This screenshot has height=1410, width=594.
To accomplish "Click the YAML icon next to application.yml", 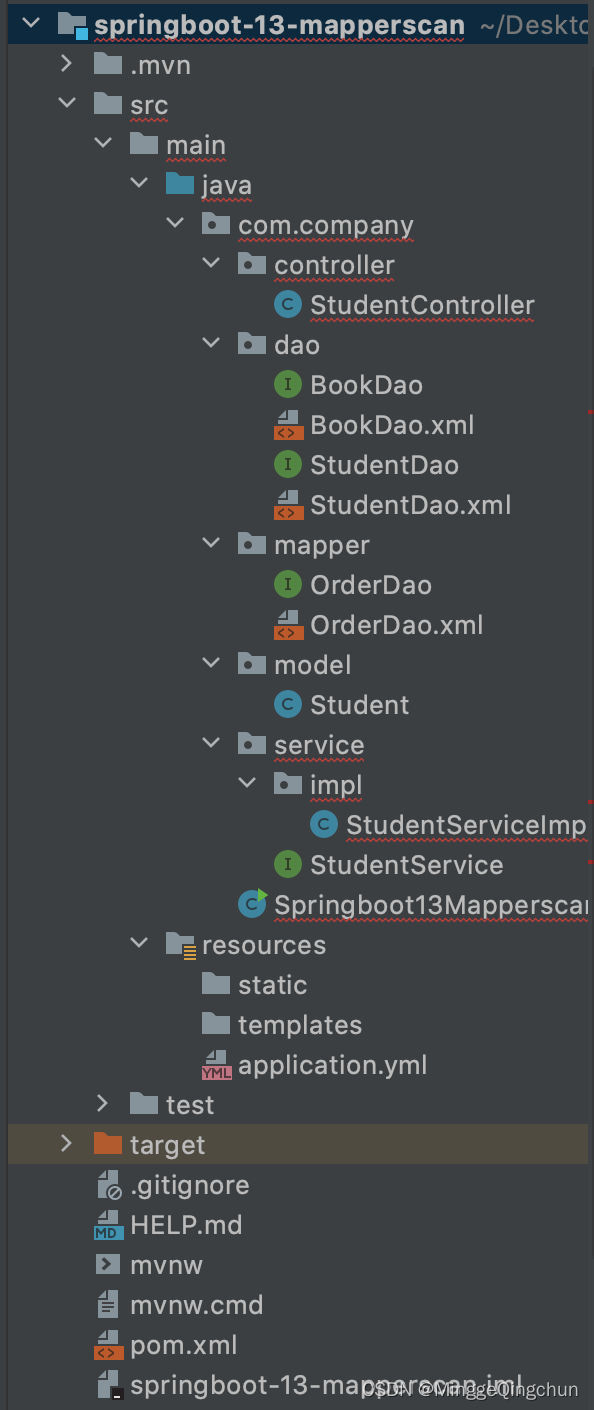I will (216, 1064).
